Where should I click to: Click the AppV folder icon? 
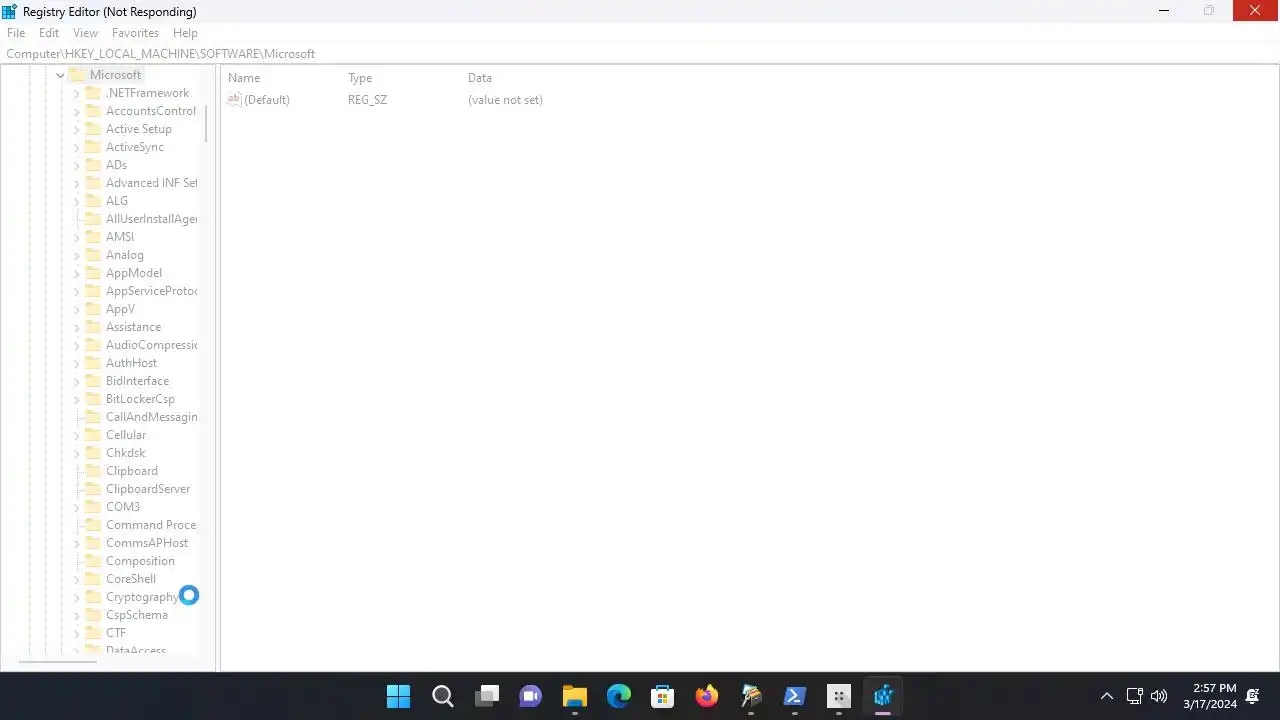93,309
